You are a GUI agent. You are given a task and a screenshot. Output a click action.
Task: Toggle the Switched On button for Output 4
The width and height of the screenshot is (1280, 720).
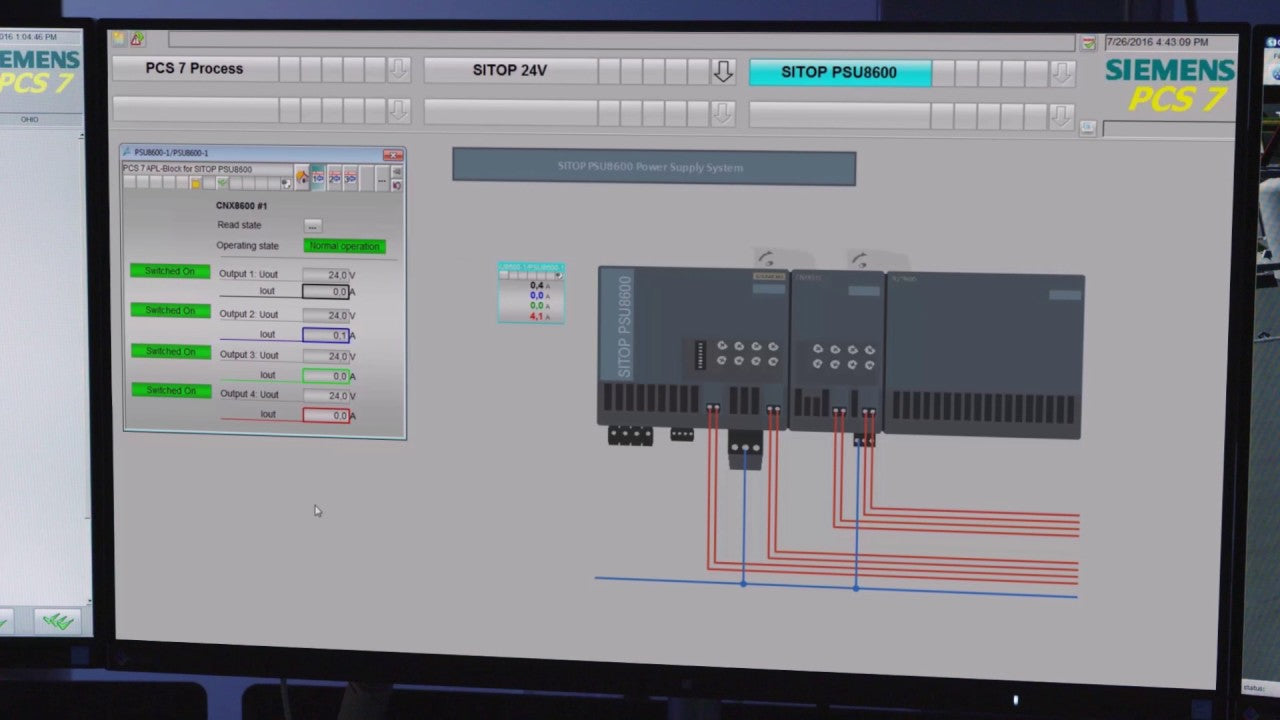[x=170, y=390]
